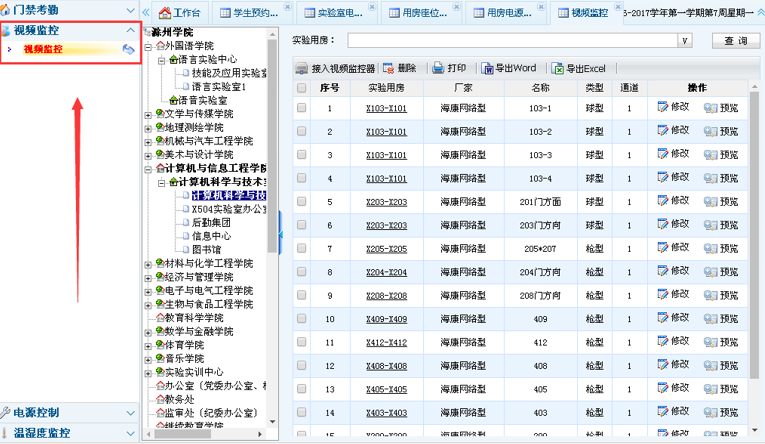Select 视频监控 item in left sidebar
Viewport: 765px width, 444px height.
pos(43,49)
